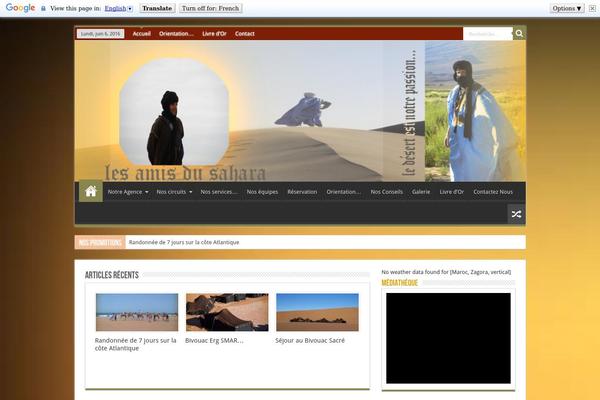Open Galerie menu item

click(x=421, y=192)
